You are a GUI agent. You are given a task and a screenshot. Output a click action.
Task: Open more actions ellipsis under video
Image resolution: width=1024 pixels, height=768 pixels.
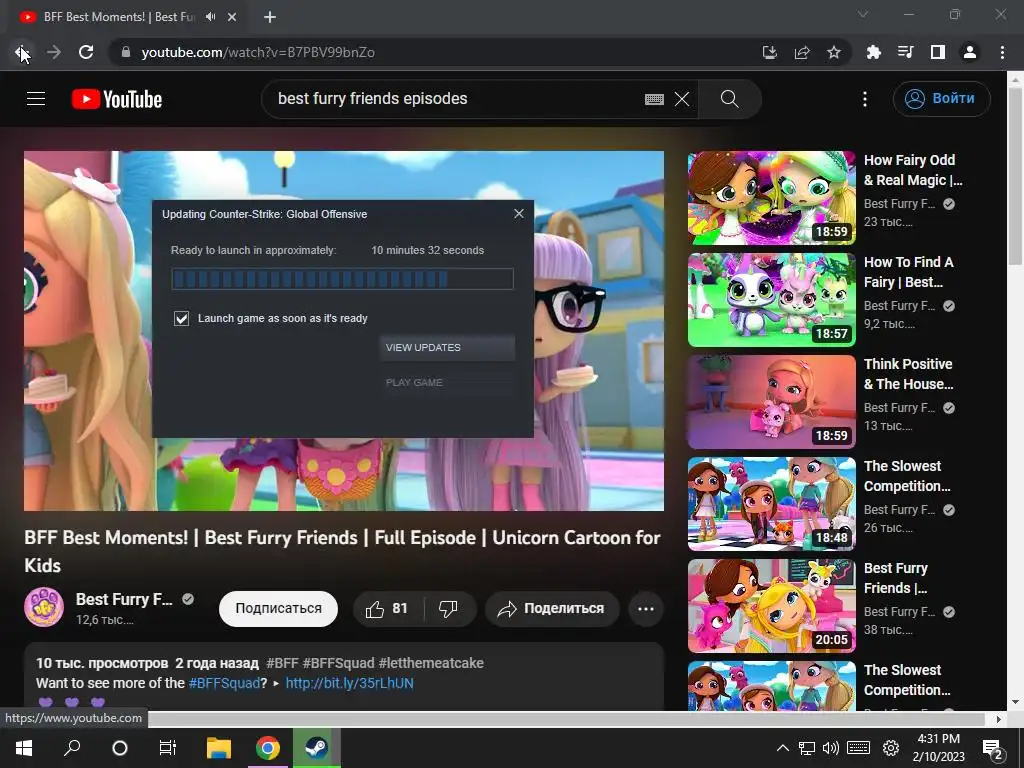click(x=645, y=609)
